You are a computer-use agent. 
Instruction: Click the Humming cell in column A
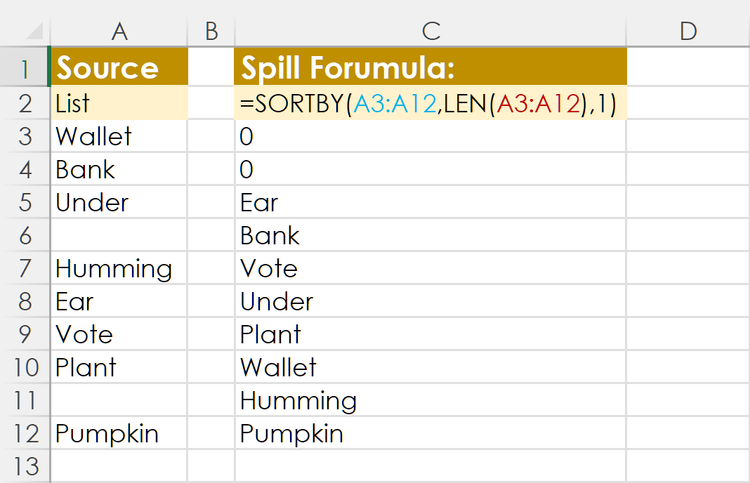tap(119, 268)
